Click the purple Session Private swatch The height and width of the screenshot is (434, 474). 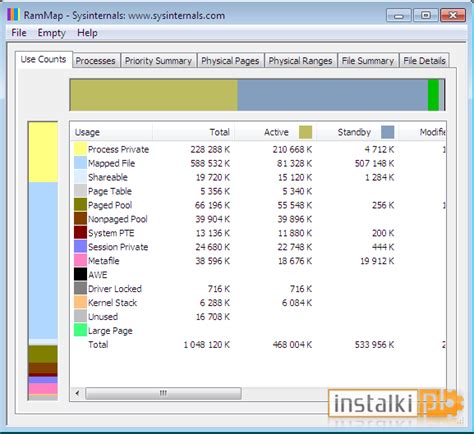(80, 247)
